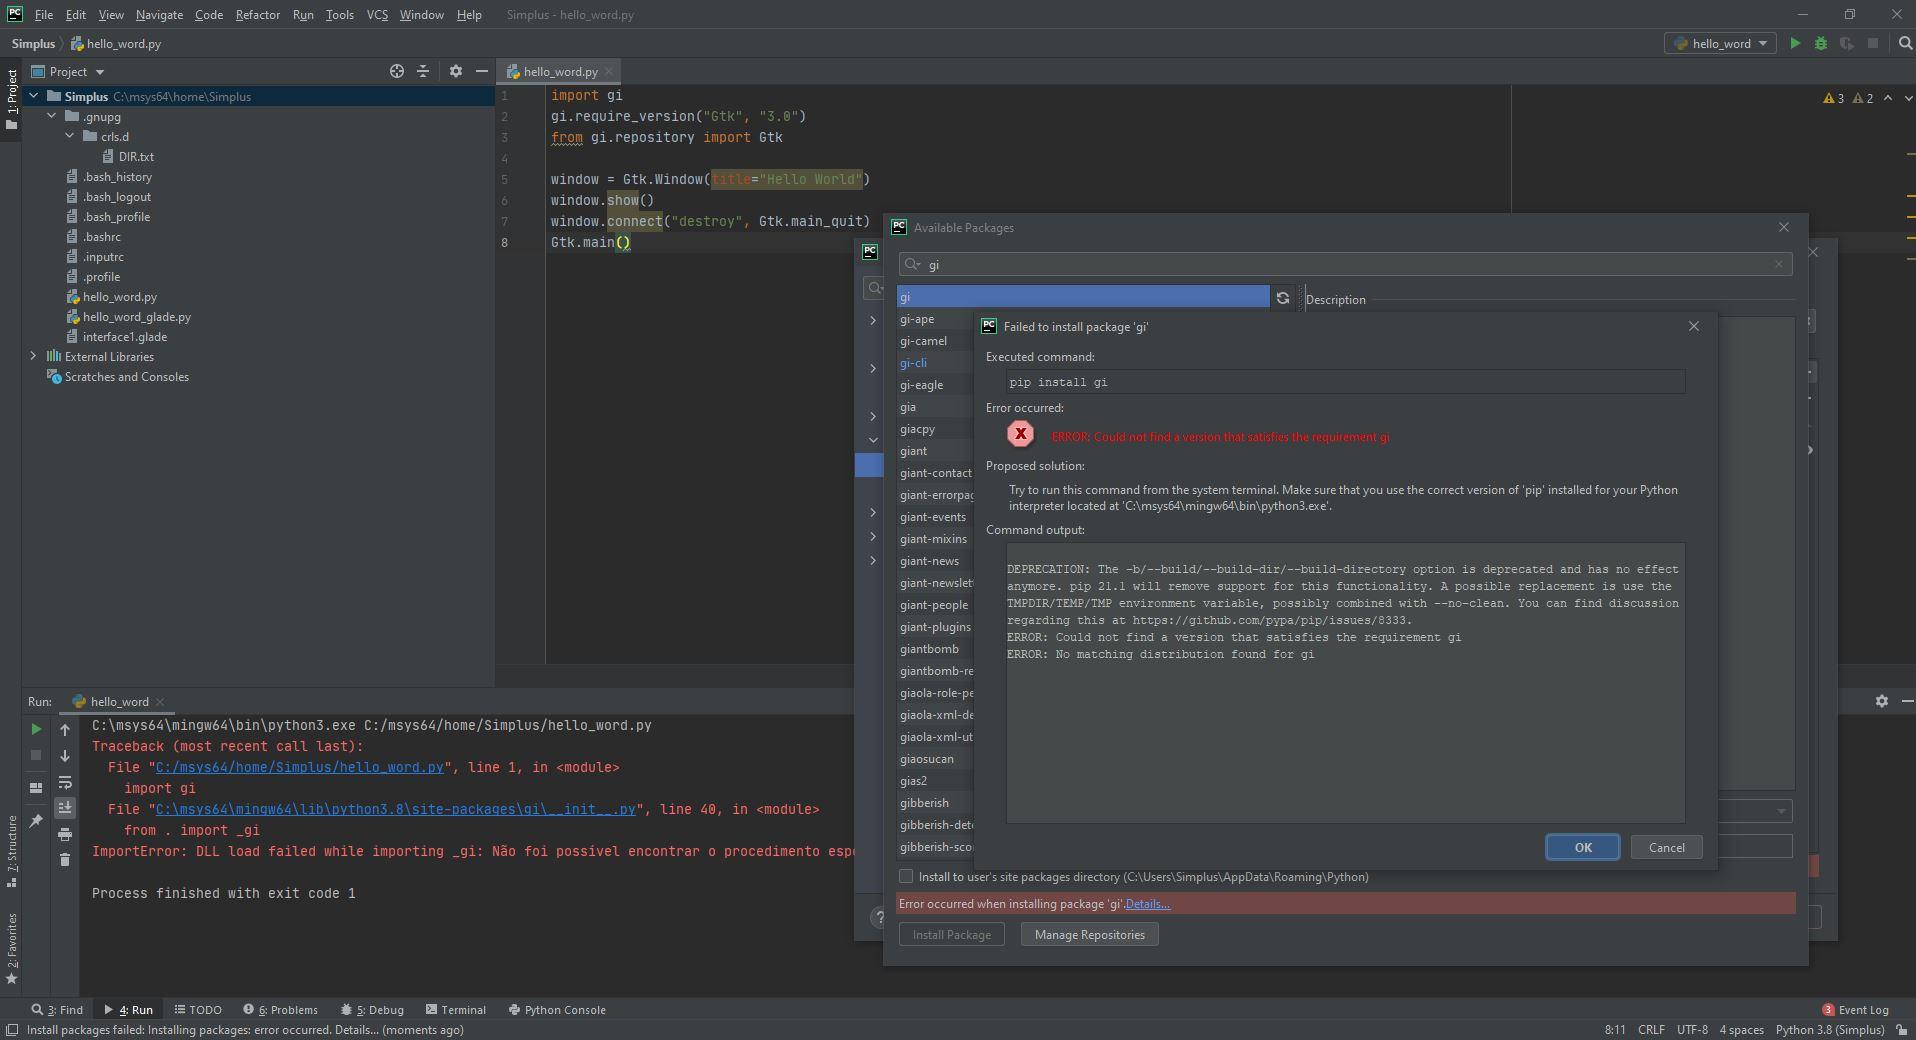Click the locate-in-project-tree target icon
1916x1040 pixels.
point(397,71)
